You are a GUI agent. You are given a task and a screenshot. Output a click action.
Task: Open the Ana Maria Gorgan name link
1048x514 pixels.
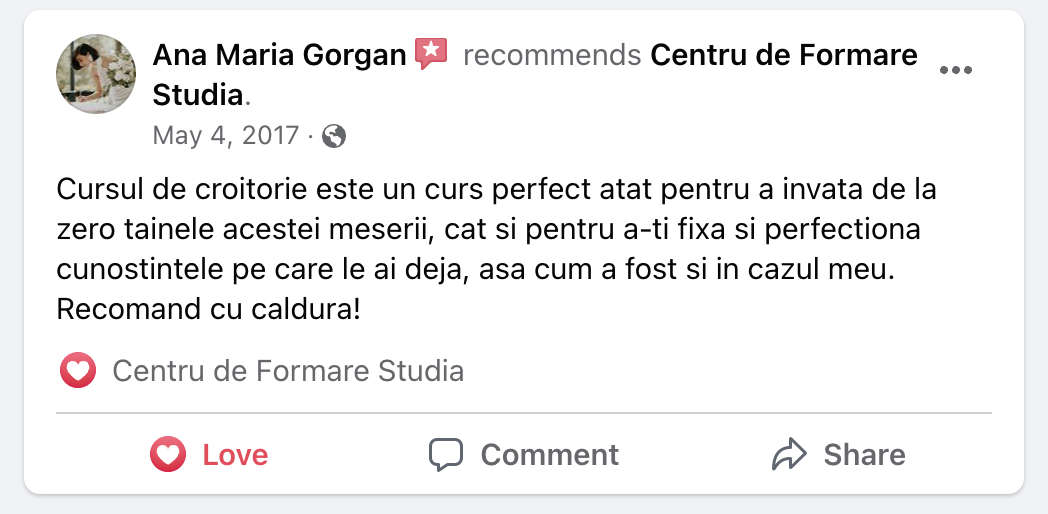click(x=279, y=55)
